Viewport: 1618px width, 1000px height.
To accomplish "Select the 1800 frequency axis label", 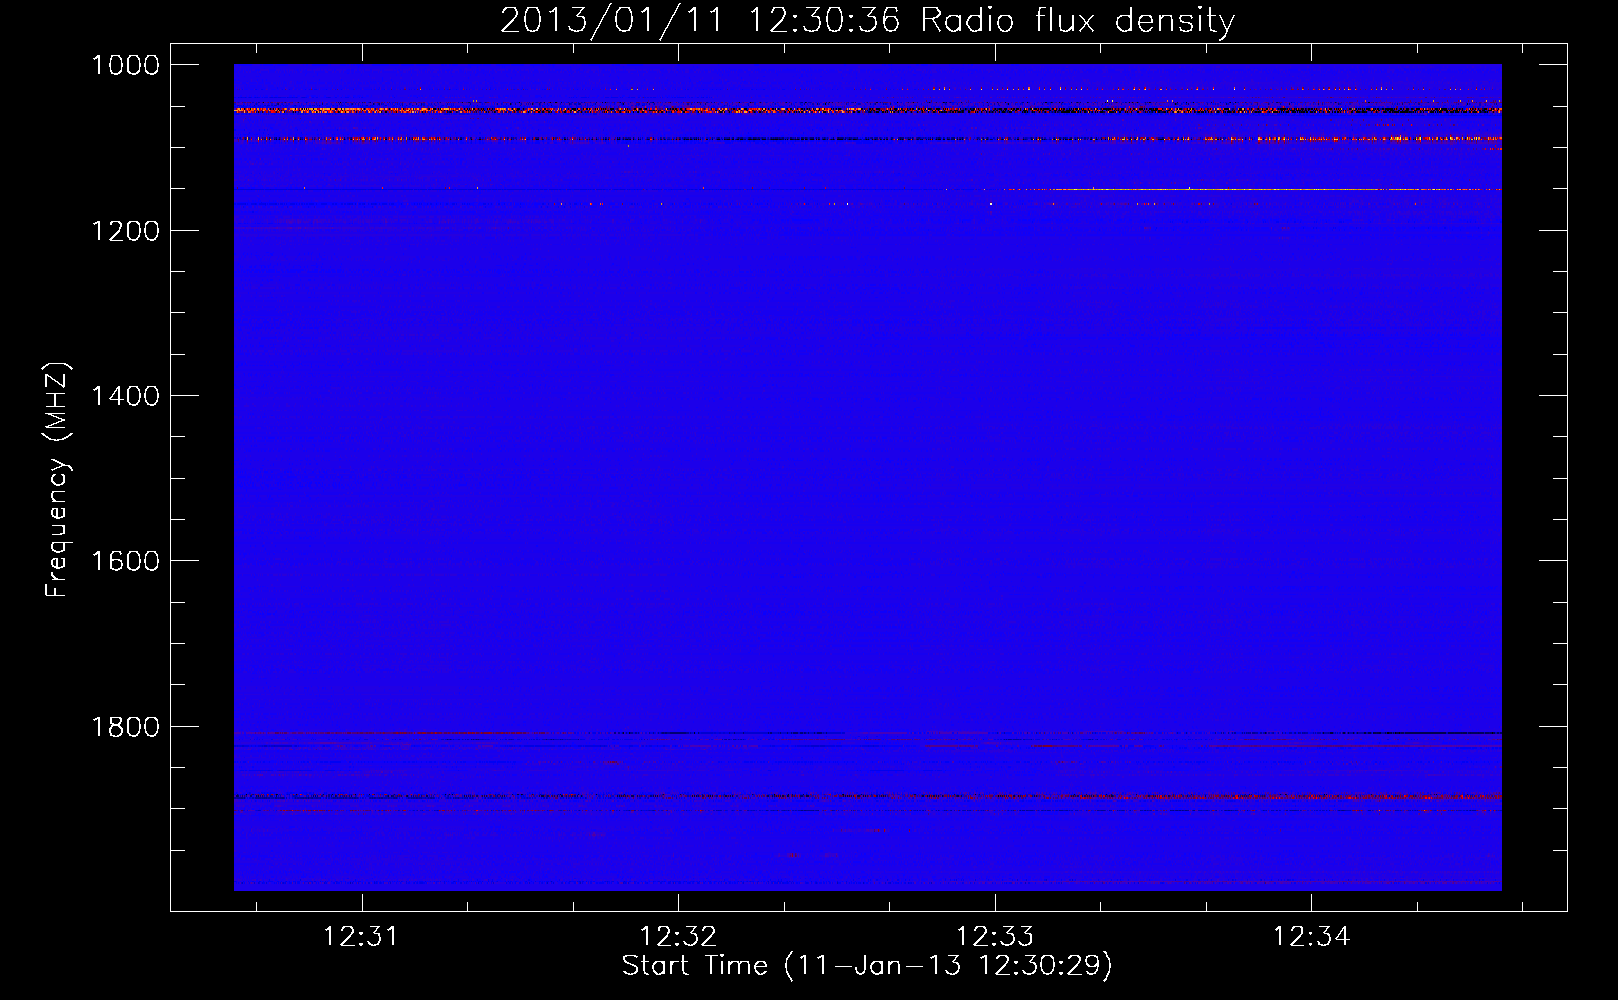I will tap(125, 727).
